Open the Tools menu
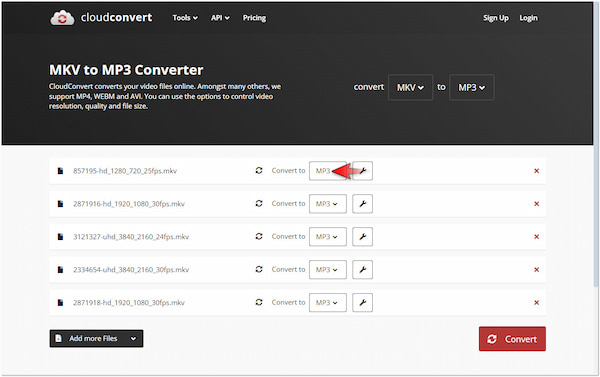Image resolution: width=600 pixels, height=377 pixels. pyautogui.click(x=185, y=18)
